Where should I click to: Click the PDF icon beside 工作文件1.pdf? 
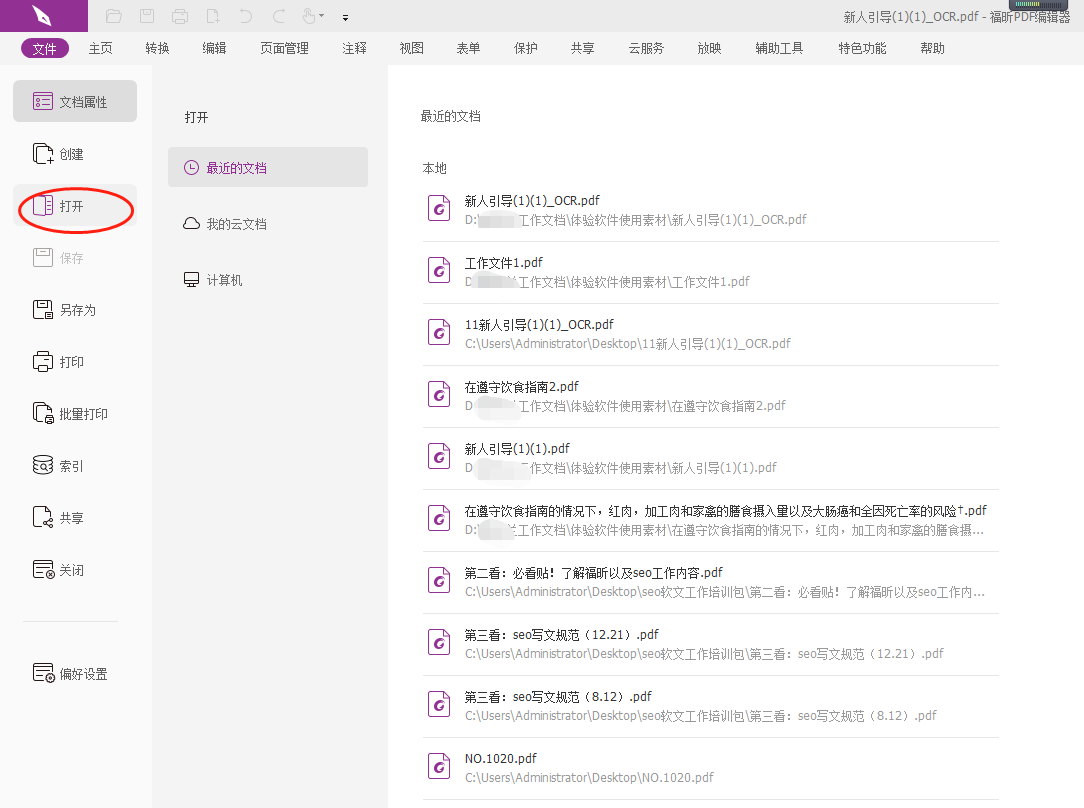tap(438, 270)
